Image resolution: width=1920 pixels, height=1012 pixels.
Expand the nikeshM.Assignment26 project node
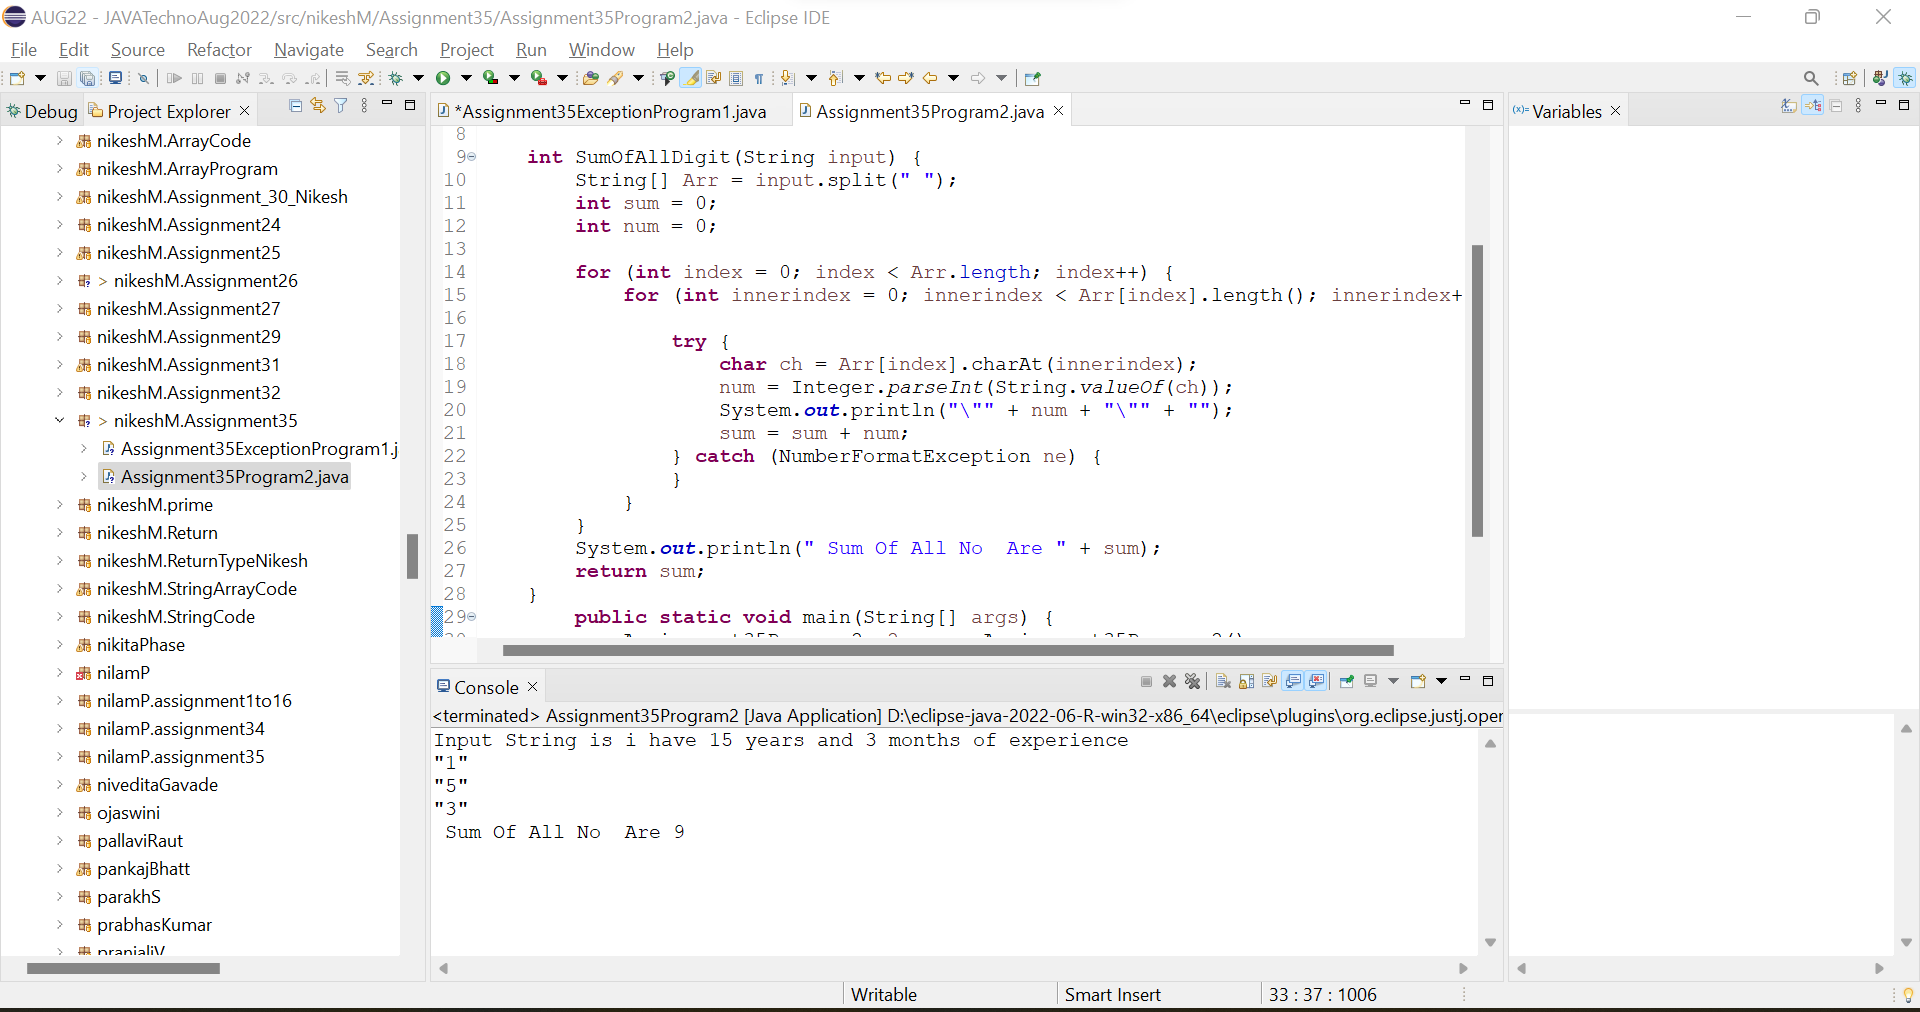point(59,281)
